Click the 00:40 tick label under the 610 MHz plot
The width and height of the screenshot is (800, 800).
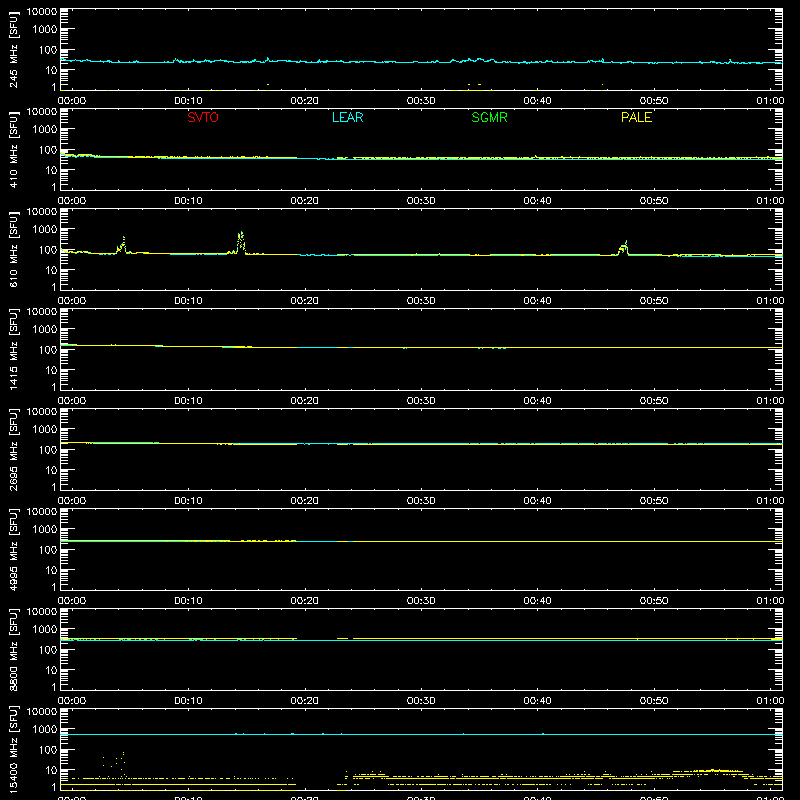tap(537, 301)
